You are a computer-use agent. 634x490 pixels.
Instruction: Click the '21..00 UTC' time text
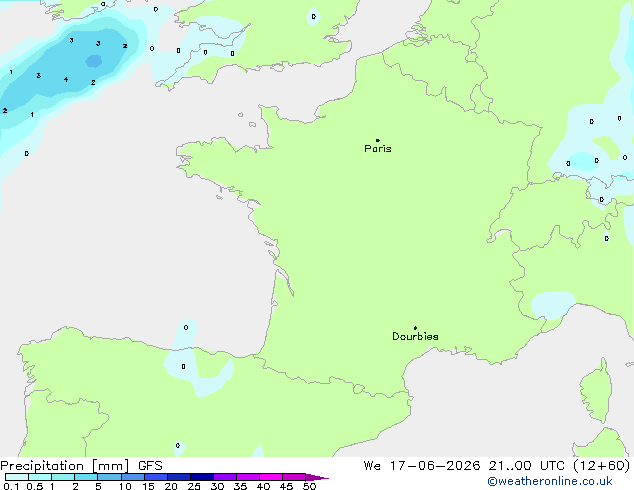[526, 466]
